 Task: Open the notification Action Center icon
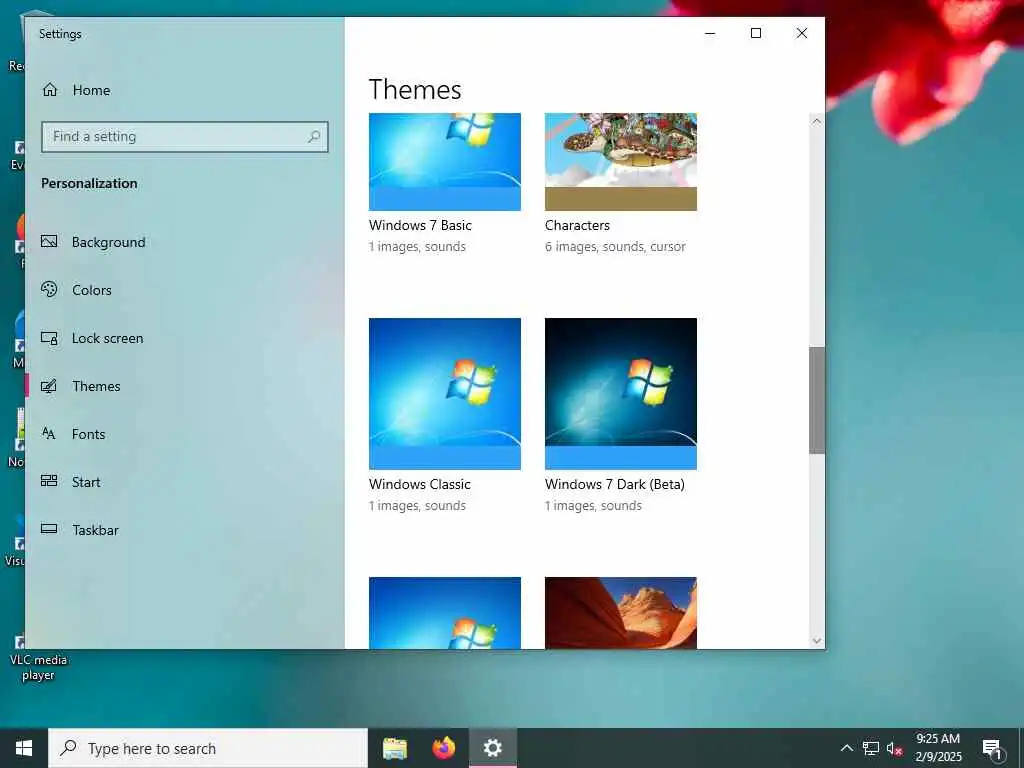coord(992,749)
